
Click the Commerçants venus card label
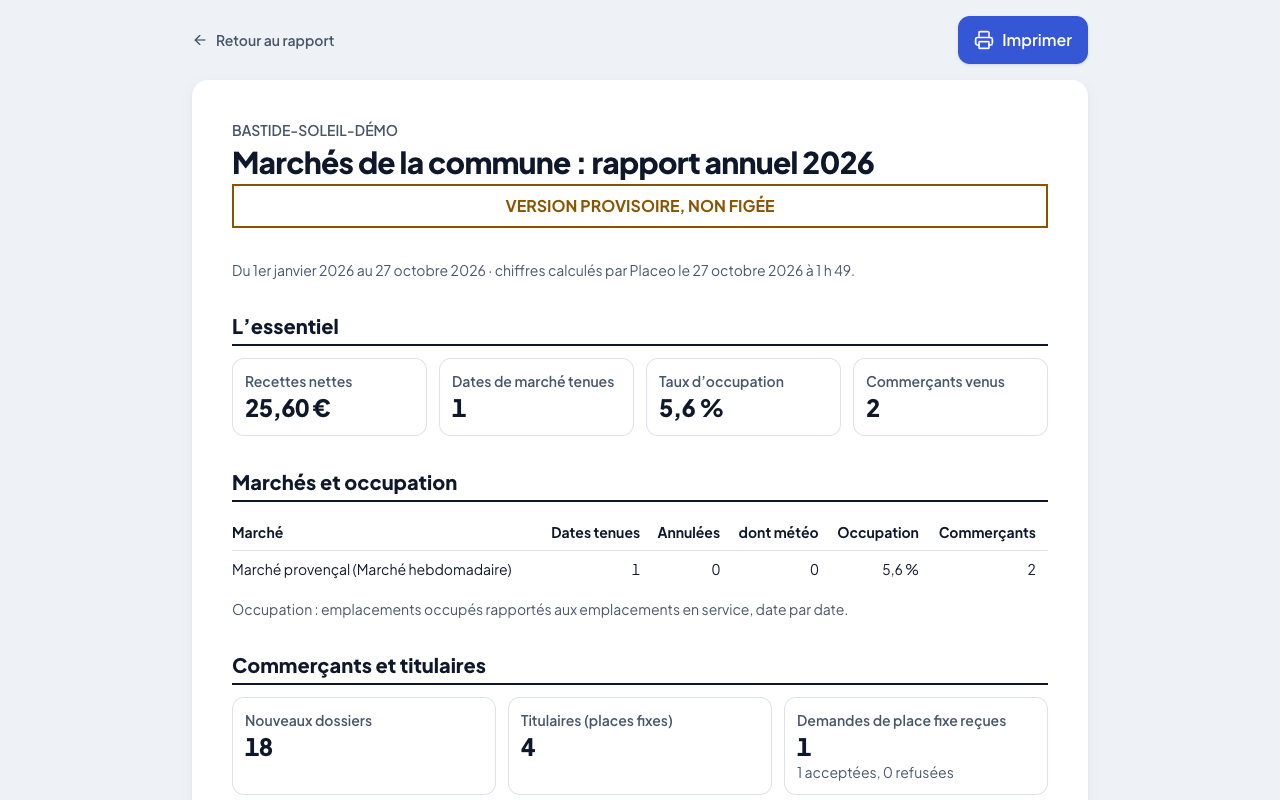click(935, 381)
